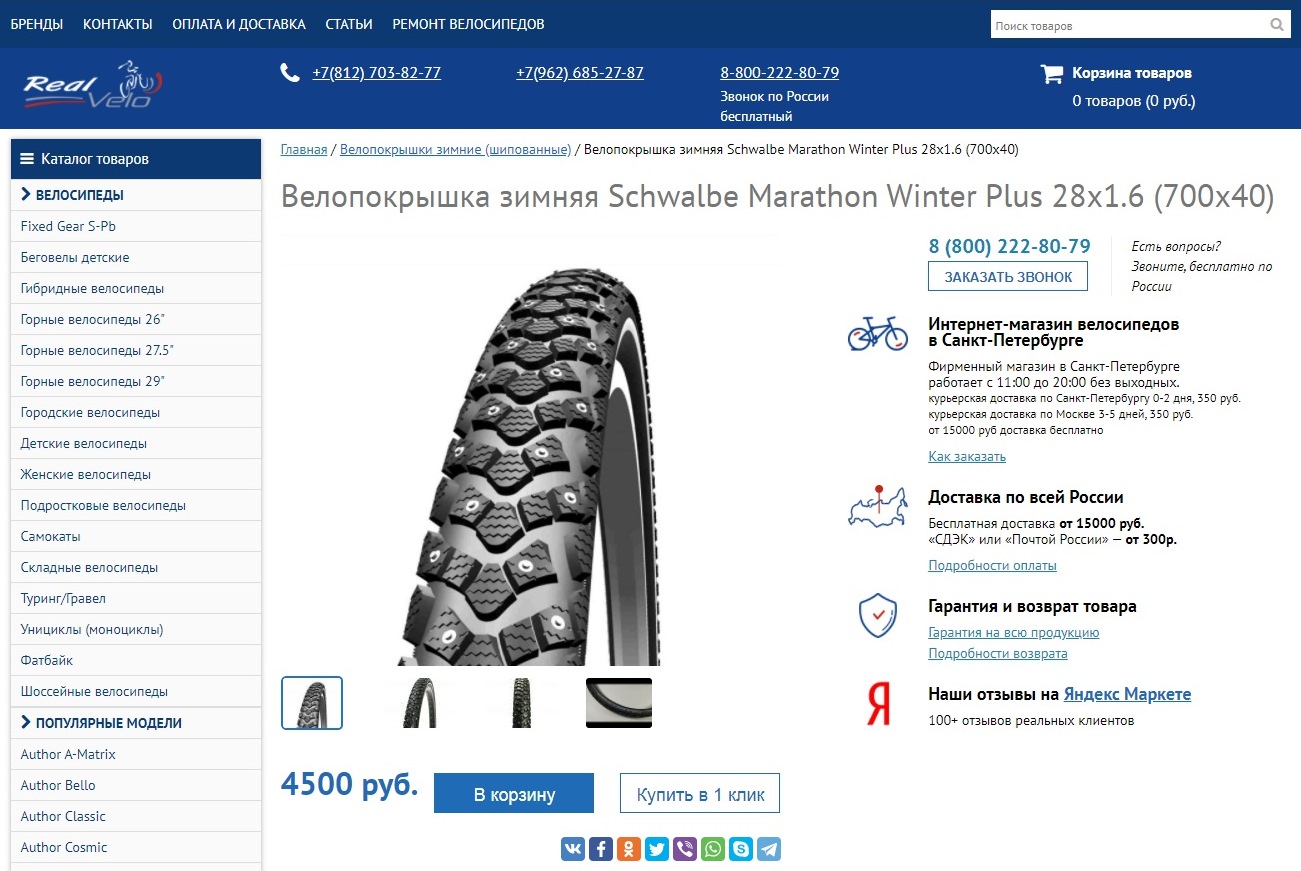Open the shopping cart icon
The image size is (1301, 871).
[x=1051, y=73]
